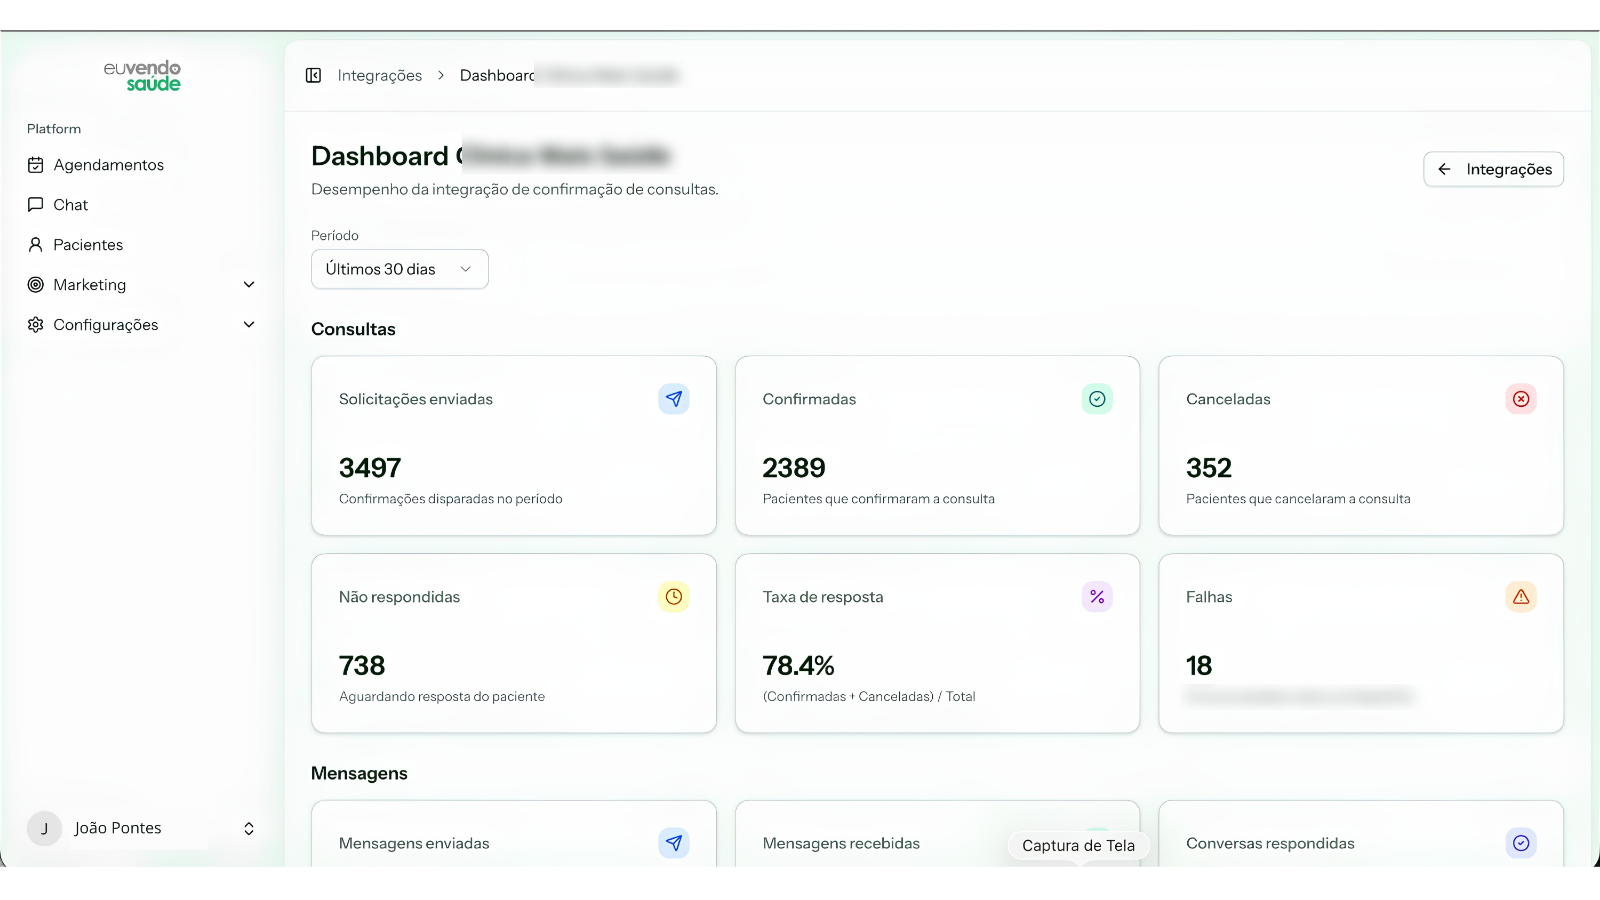
Task: Click the Marketing target icon
Action: [x=36, y=285]
